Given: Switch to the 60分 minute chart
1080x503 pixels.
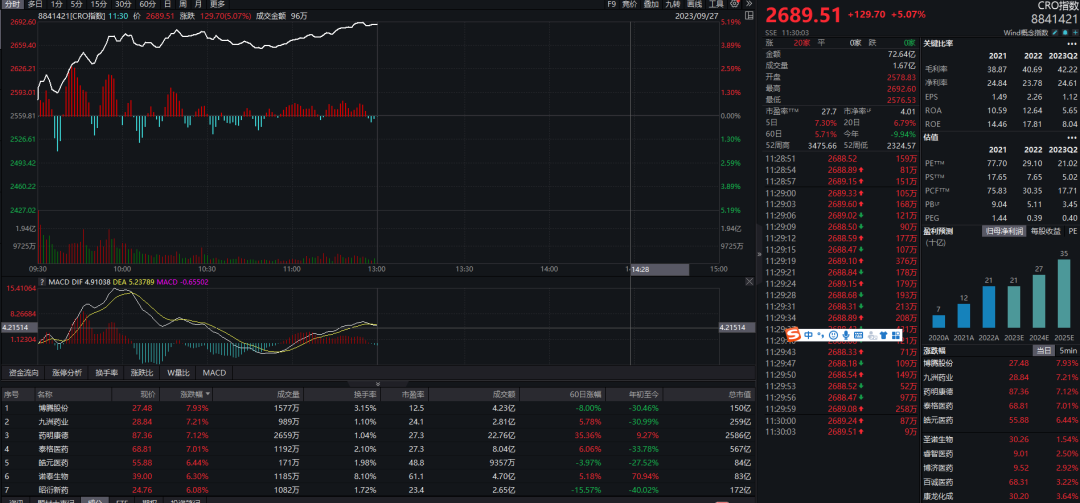Looking at the screenshot, I should tap(147, 4).
